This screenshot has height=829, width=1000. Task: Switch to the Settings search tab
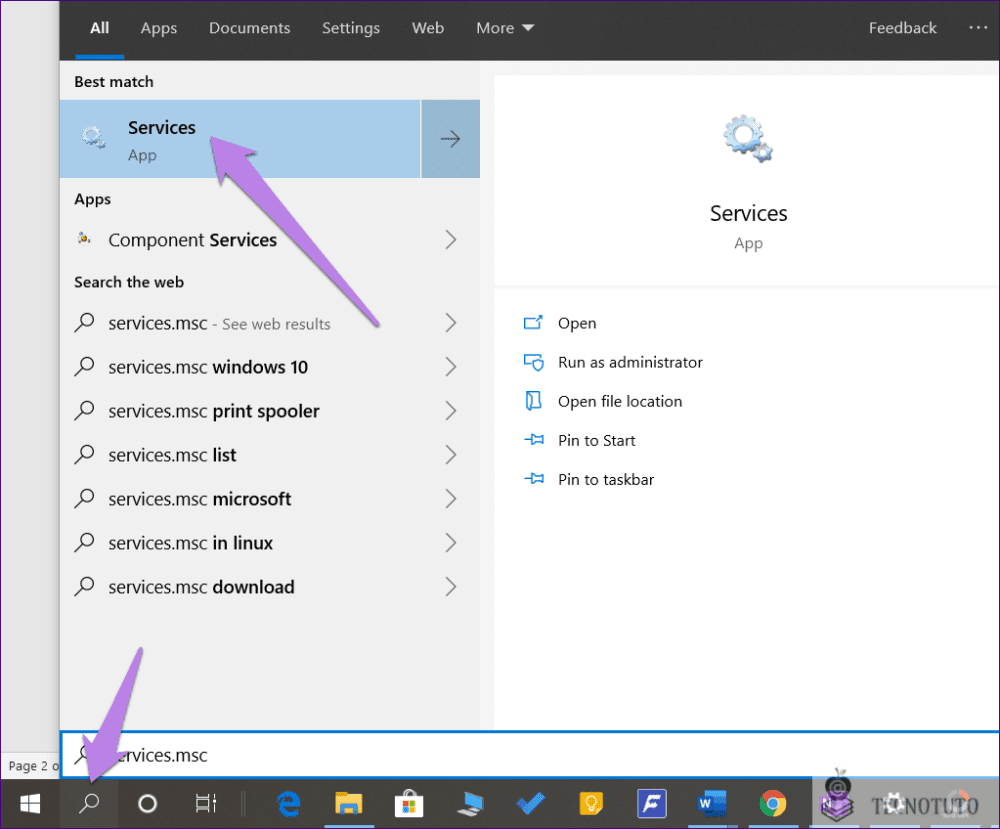click(x=351, y=28)
